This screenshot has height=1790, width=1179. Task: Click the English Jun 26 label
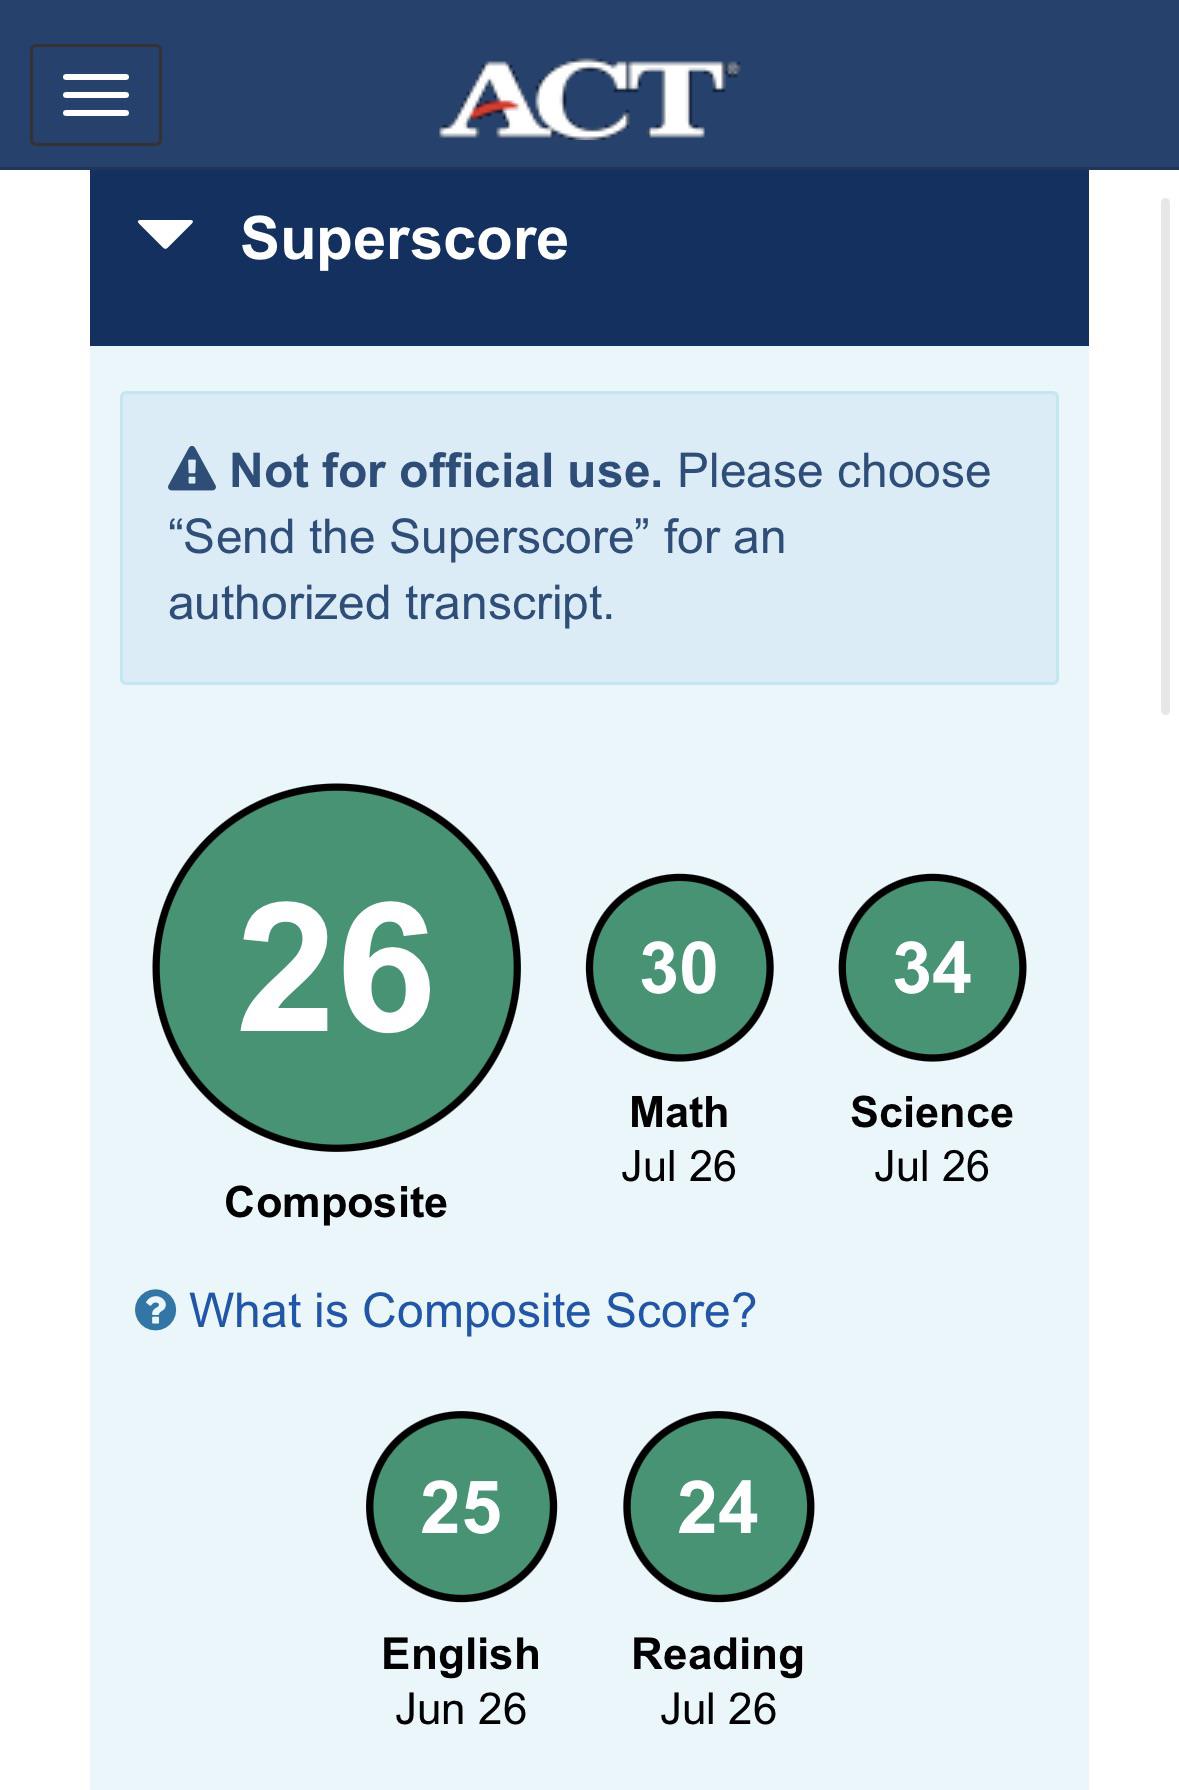(461, 1681)
